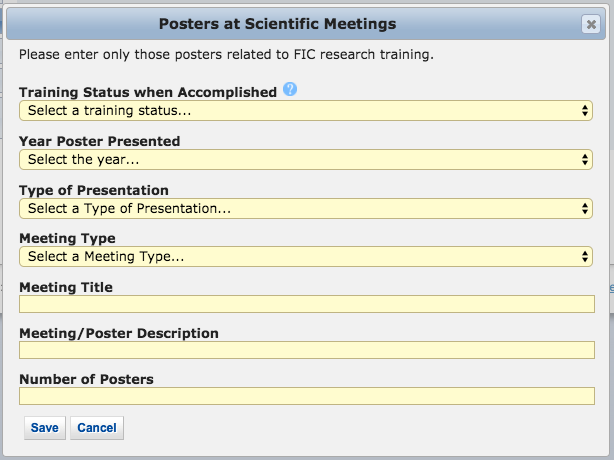Click the Year Poster Presented label
Viewport: 614px width, 460px height.
point(100,141)
